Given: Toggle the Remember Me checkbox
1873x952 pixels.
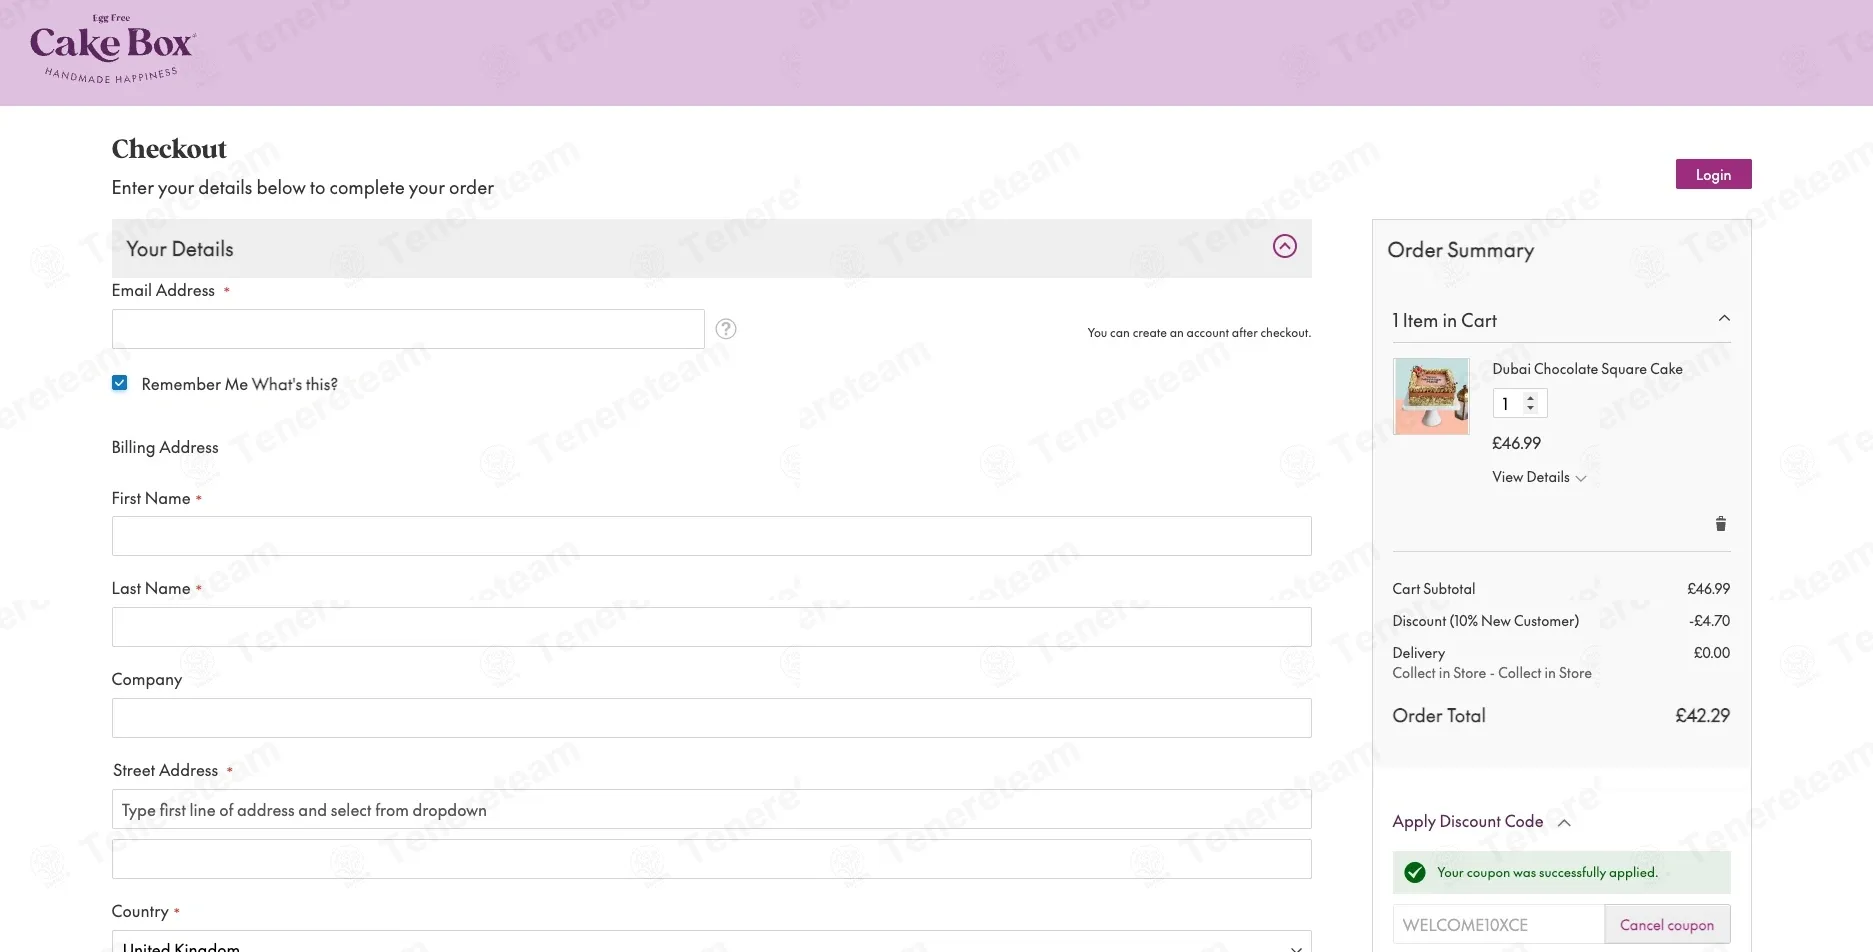Looking at the screenshot, I should [120, 383].
